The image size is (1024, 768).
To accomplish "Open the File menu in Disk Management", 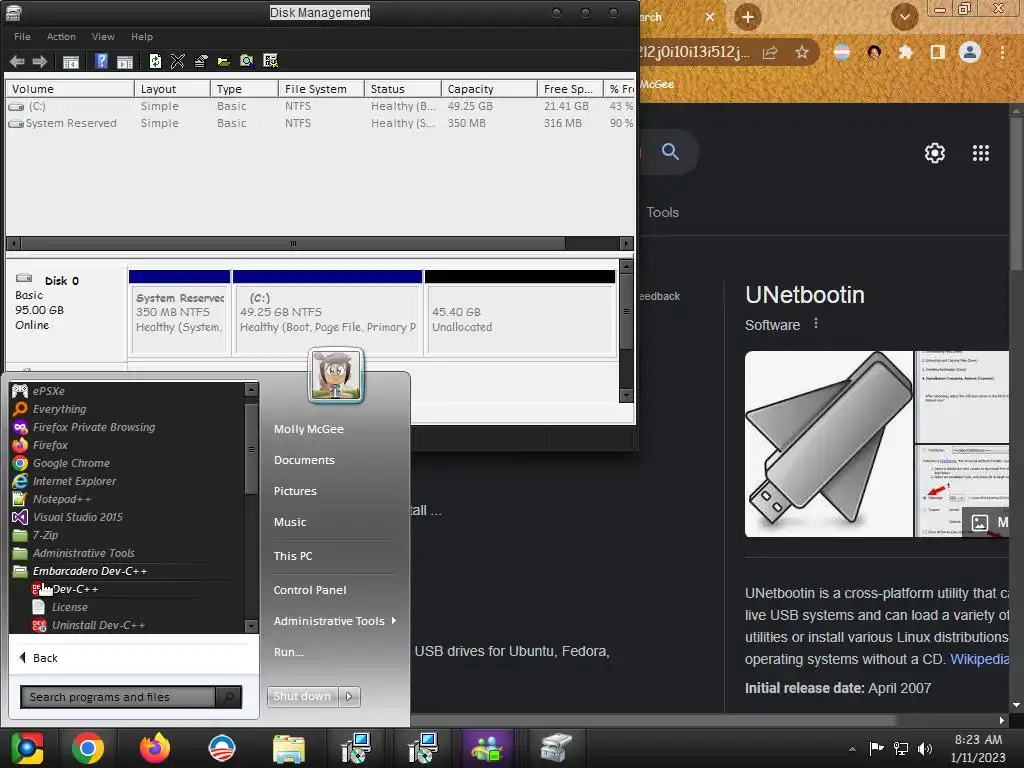I will pyautogui.click(x=22, y=37).
